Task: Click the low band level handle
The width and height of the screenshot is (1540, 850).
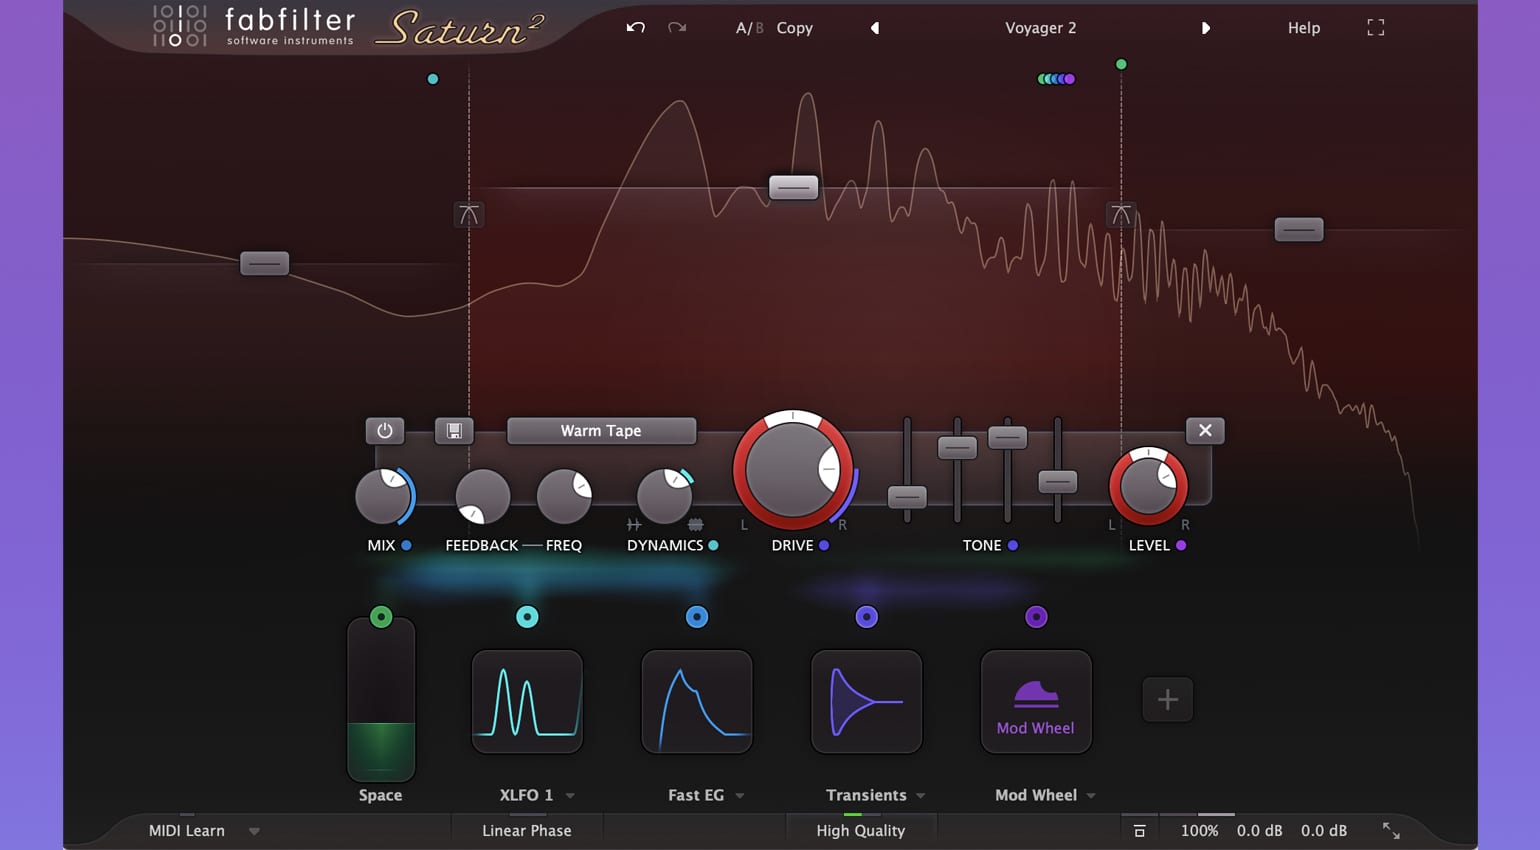Action: click(x=264, y=264)
